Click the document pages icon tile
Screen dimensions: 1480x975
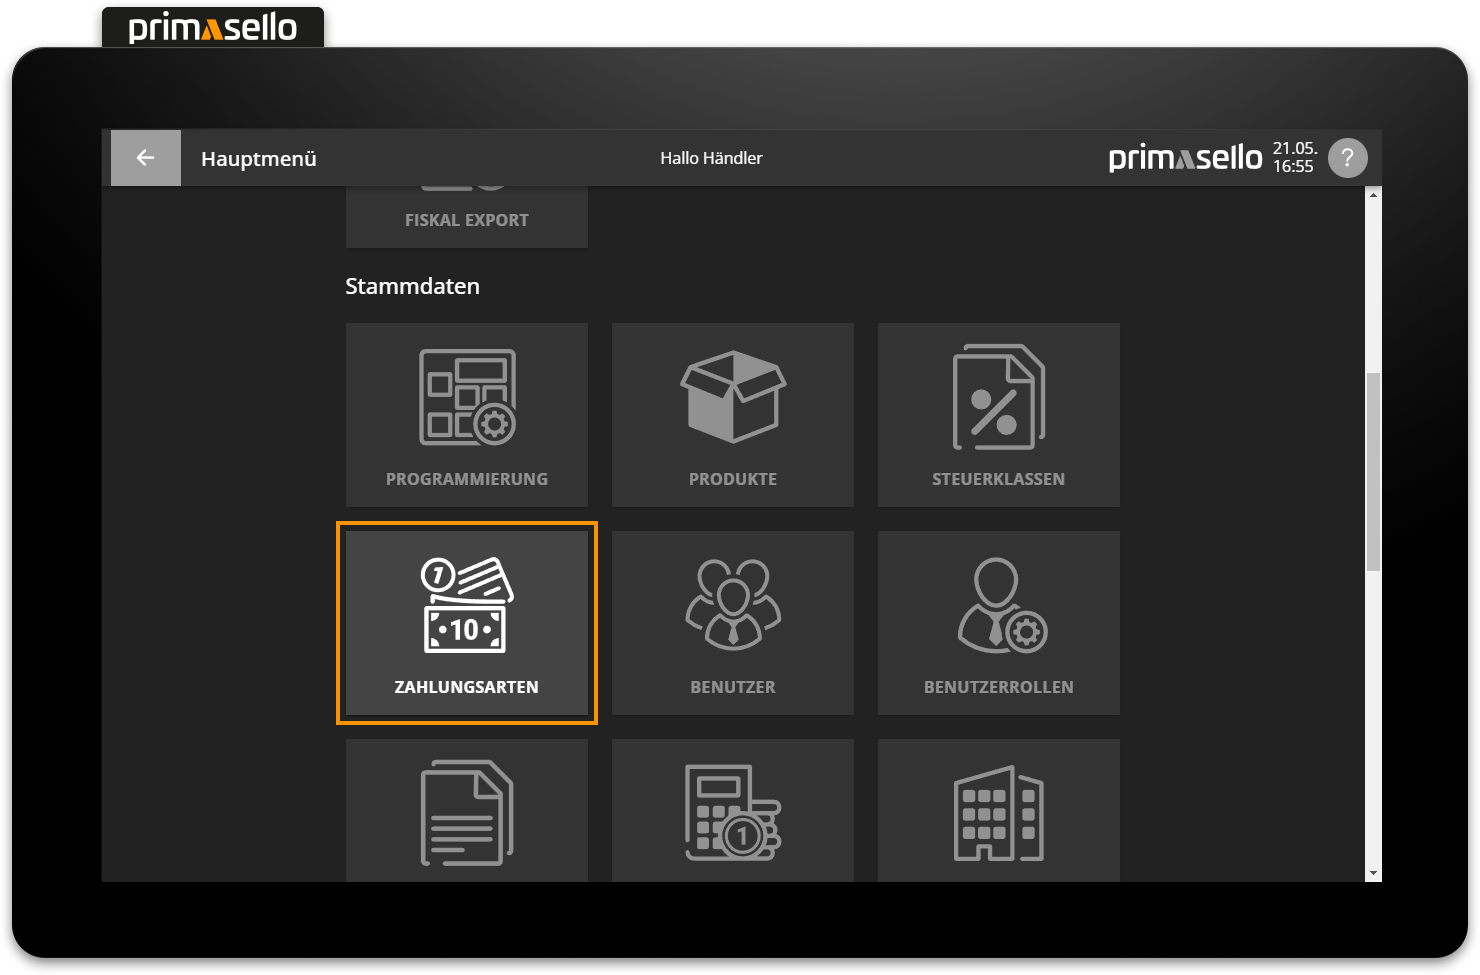[467, 811]
